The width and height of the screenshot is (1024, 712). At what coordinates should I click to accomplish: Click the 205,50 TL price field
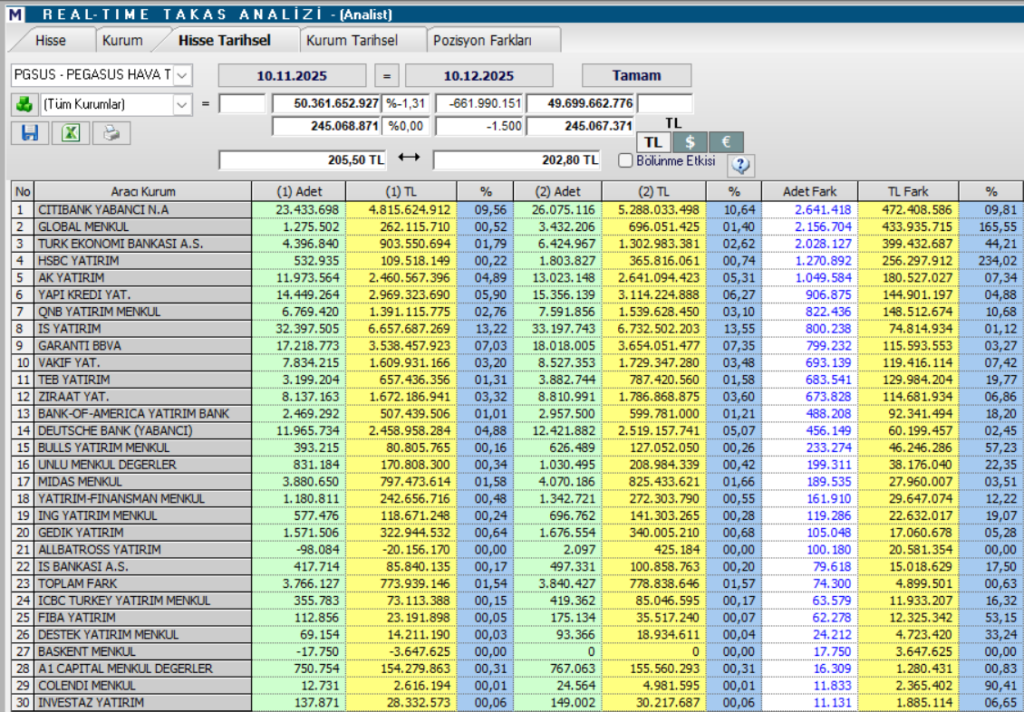point(300,160)
